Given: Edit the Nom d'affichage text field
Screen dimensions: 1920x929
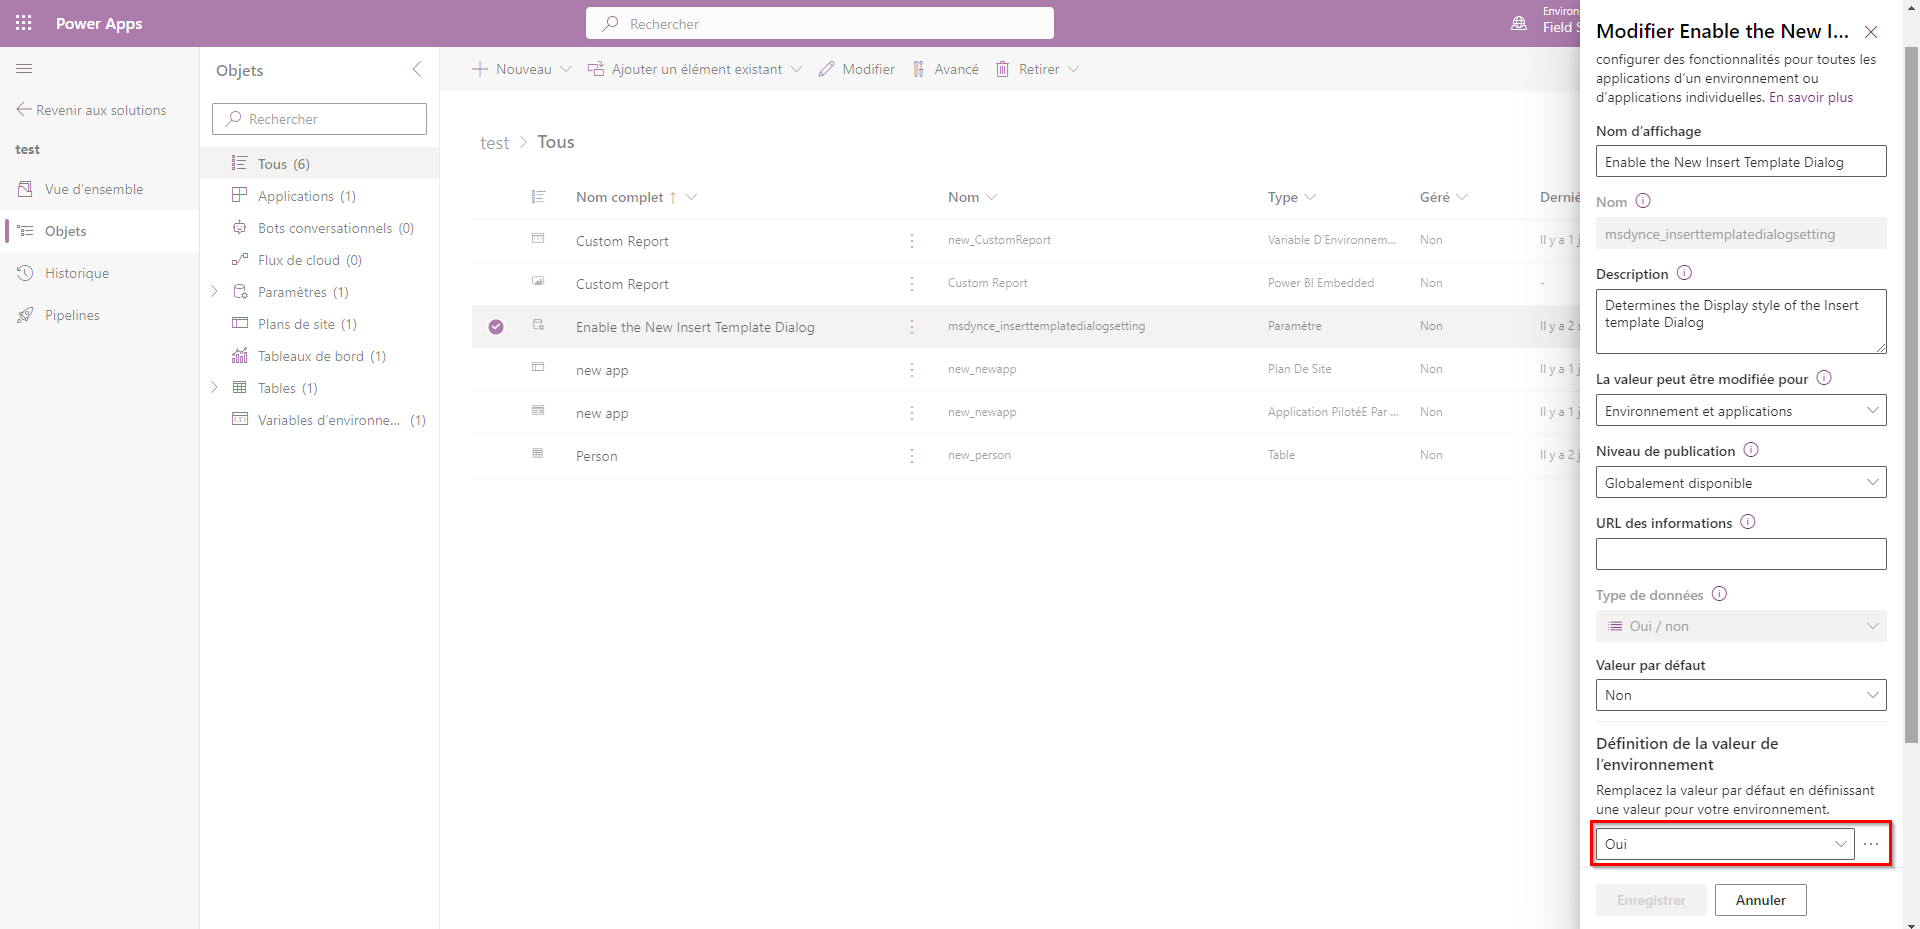Looking at the screenshot, I should pos(1741,162).
